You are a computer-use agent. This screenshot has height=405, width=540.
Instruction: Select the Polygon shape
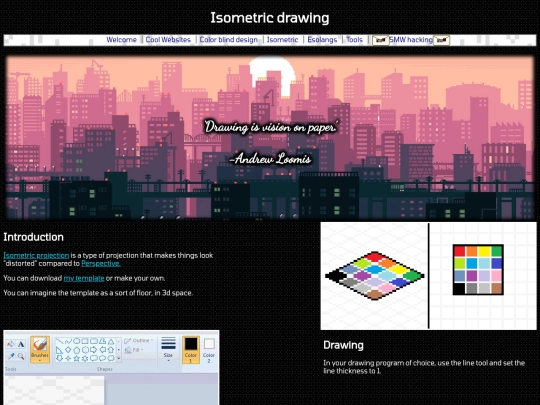(103, 341)
